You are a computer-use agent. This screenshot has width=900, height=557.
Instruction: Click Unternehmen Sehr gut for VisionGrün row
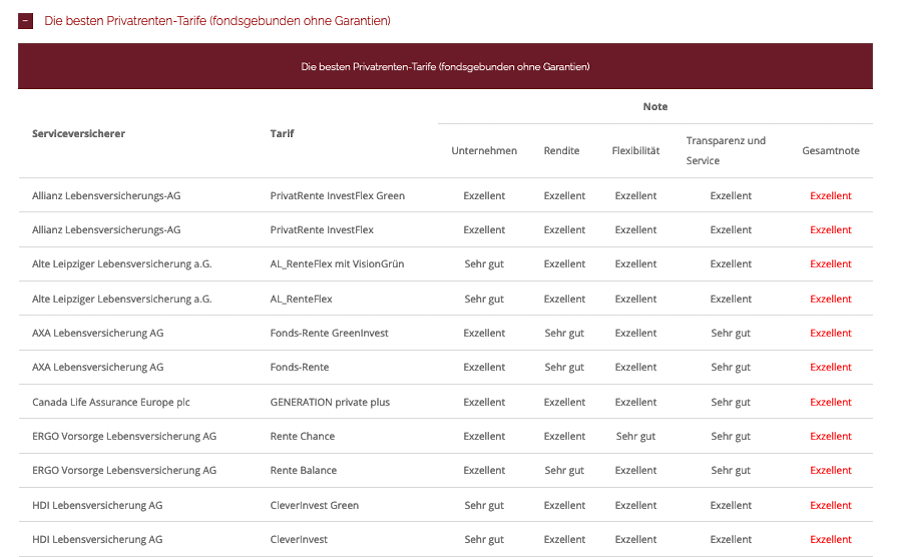coord(484,264)
